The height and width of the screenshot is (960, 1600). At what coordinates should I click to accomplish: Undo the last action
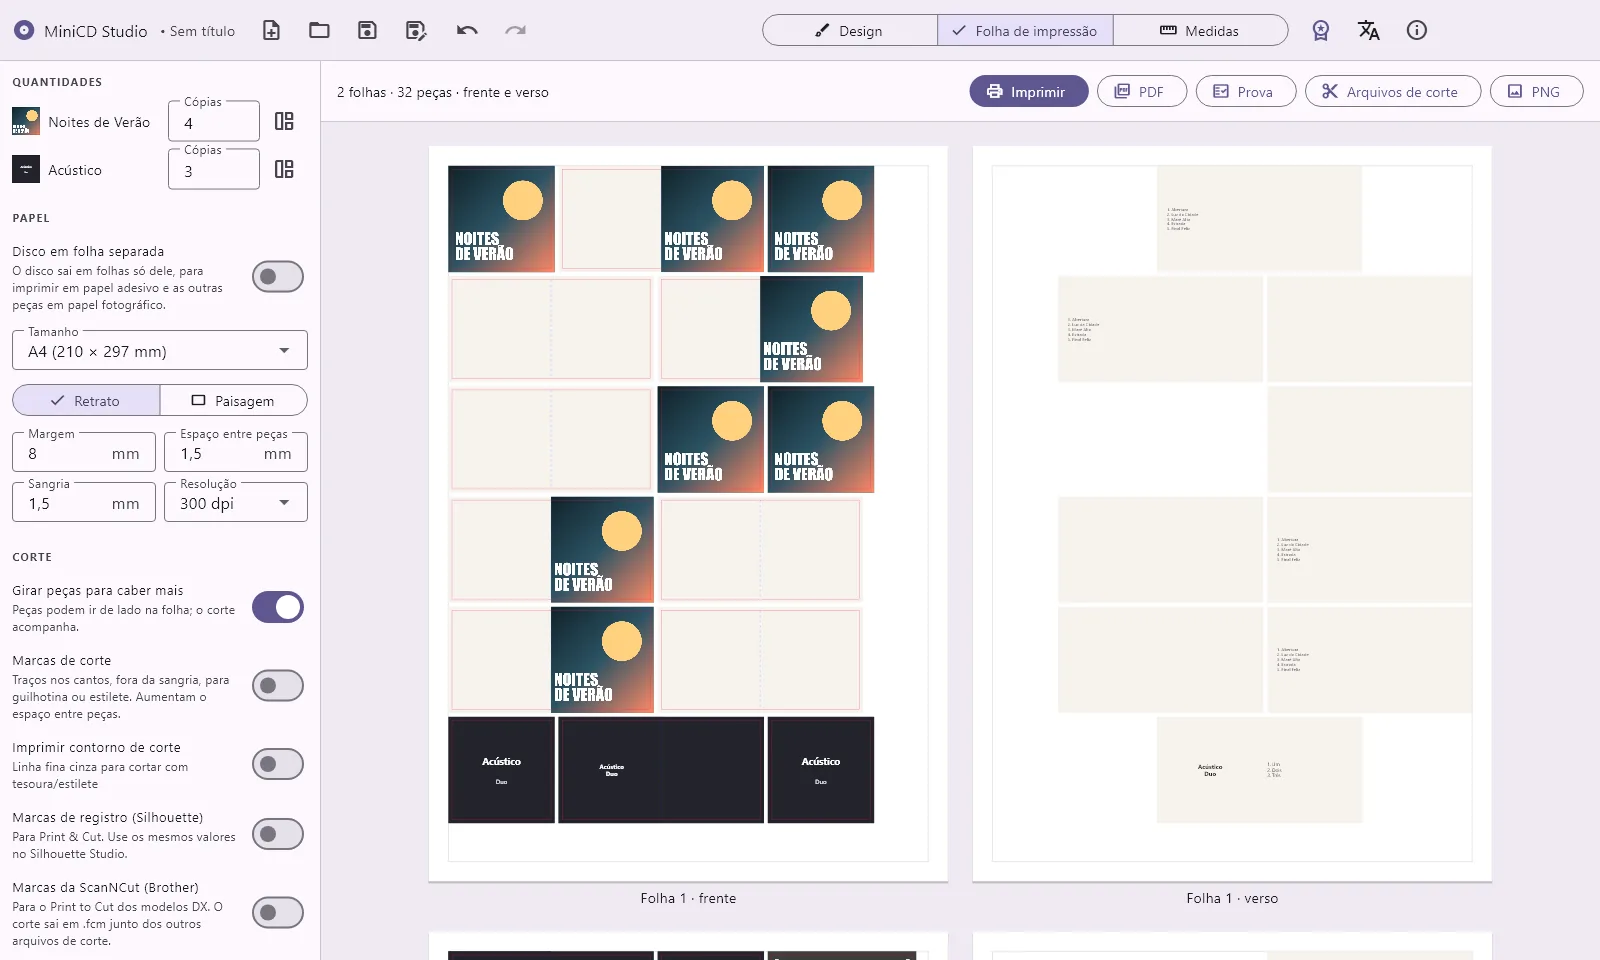point(467,30)
